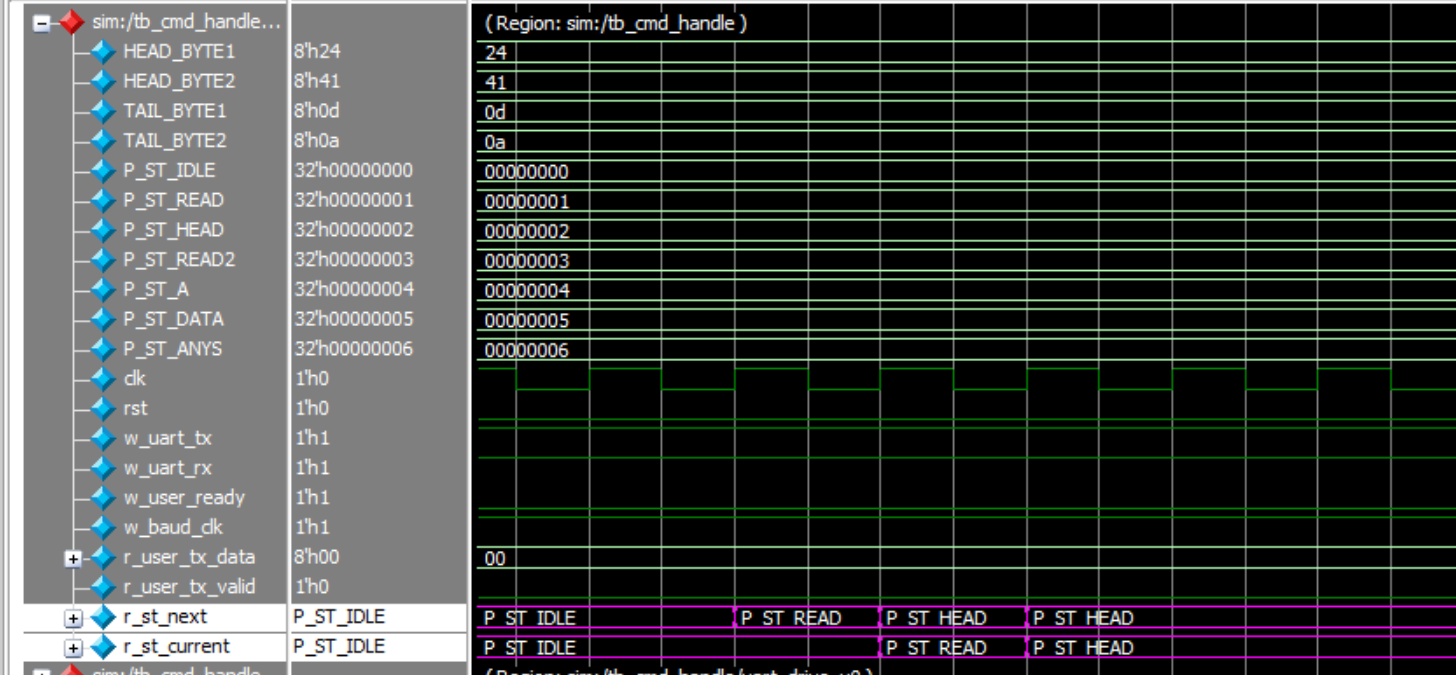Image resolution: width=1456 pixels, height=675 pixels.
Task: Click the 32'h00000003 value of P_ST_READ2
Action: click(353, 259)
